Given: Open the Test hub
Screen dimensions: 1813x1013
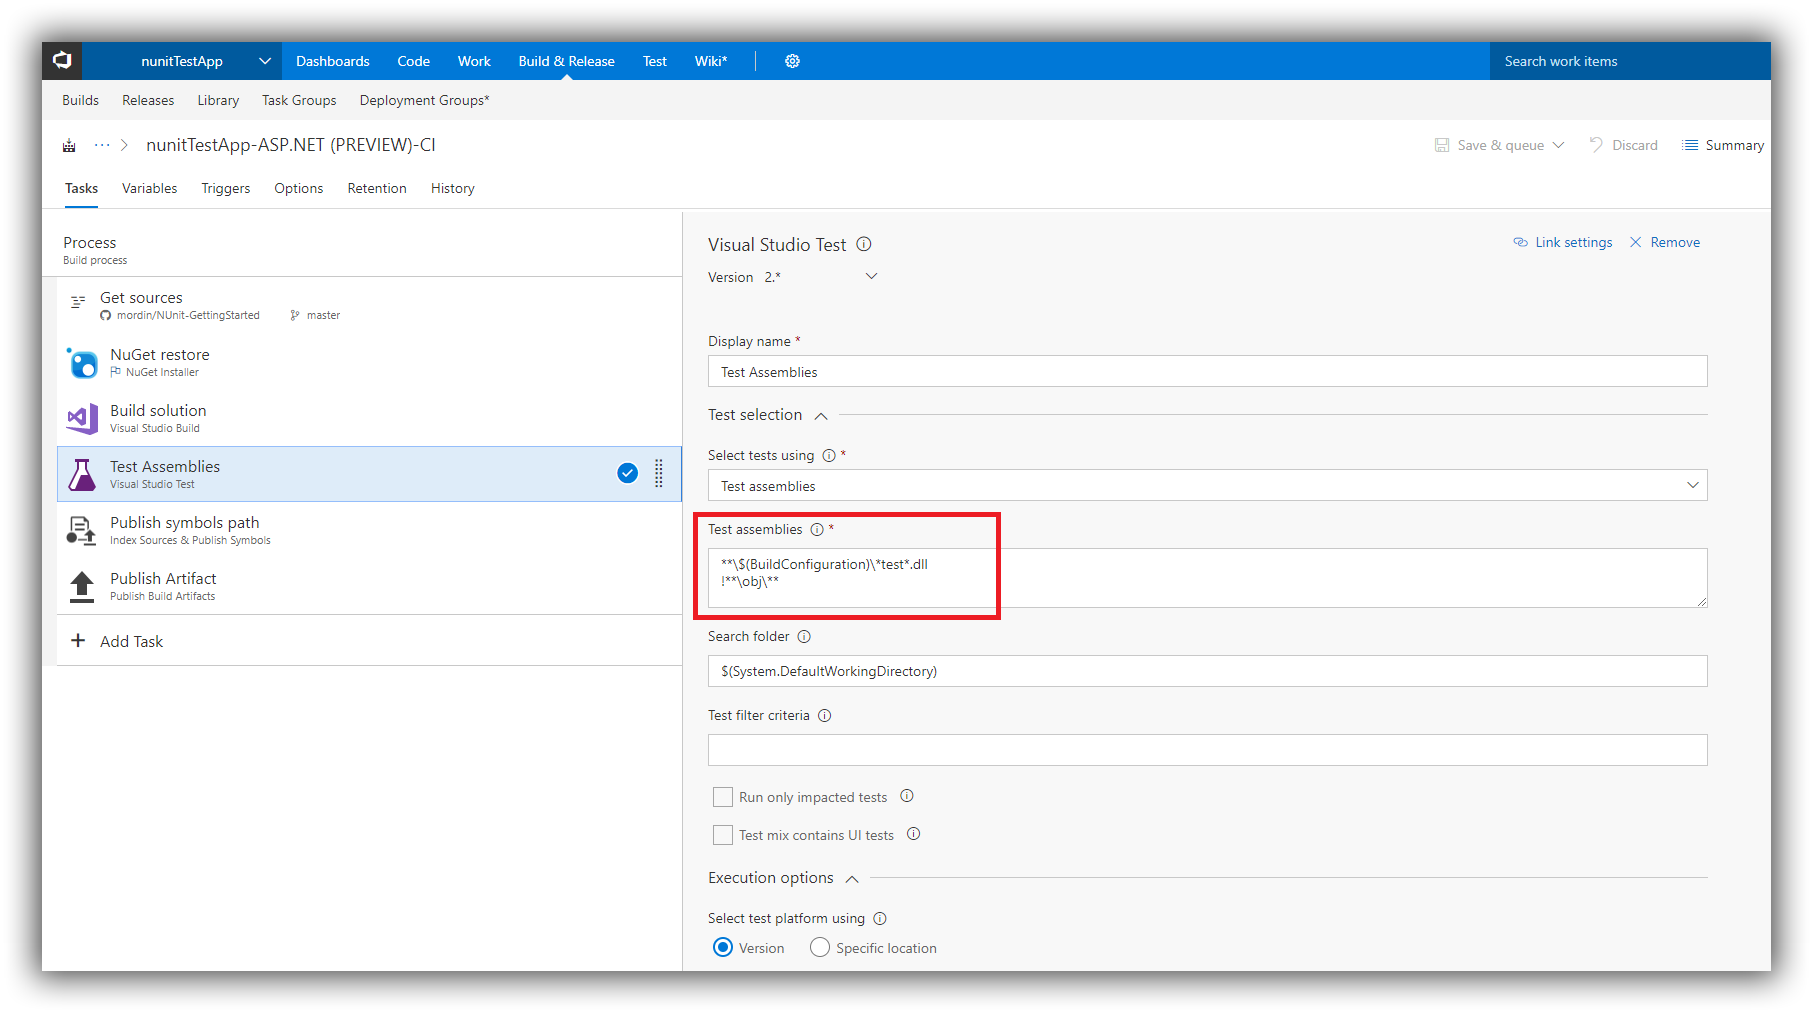Looking at the screenshot, I should (655, 61).
